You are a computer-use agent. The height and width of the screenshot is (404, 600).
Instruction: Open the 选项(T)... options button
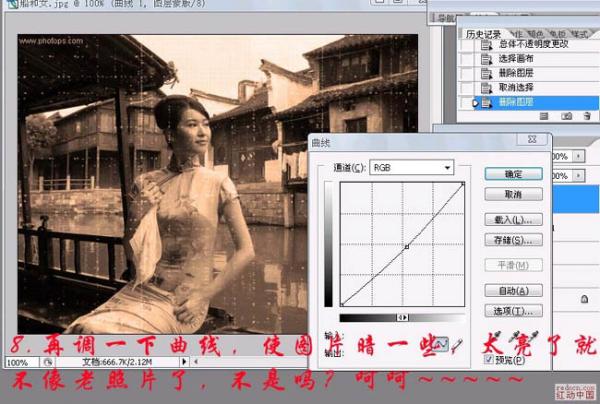click(514, 311)
